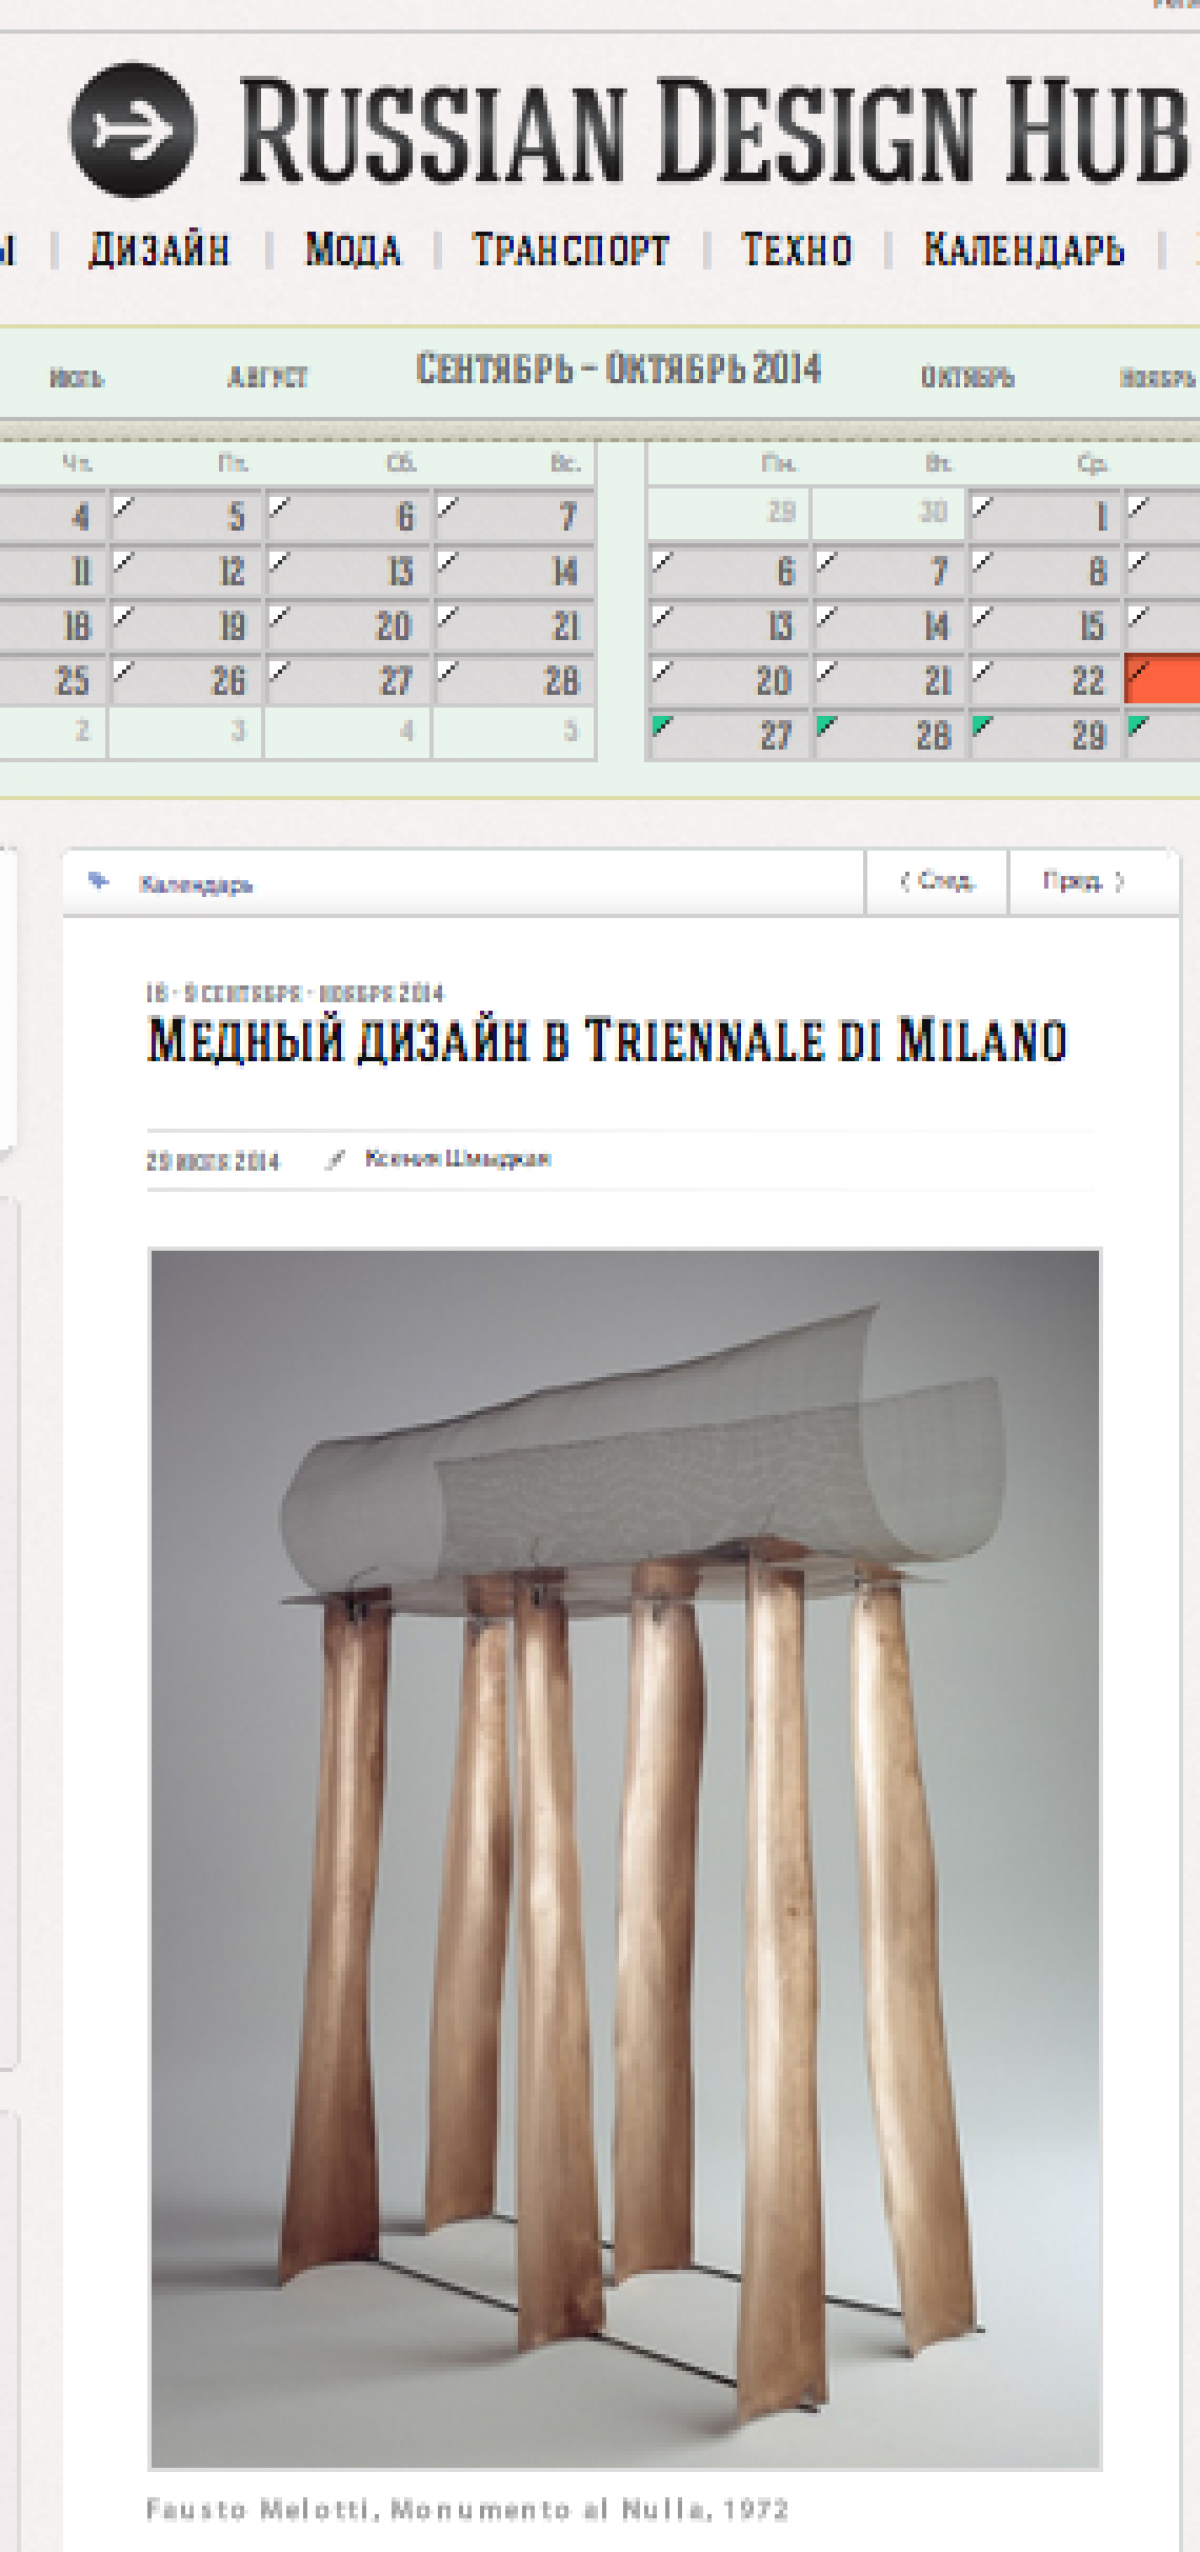1200x2552 pixels.
Task: Open Tuesday, October 28 in the calendar
Action: pyautogui.click(x=889, y=735)
